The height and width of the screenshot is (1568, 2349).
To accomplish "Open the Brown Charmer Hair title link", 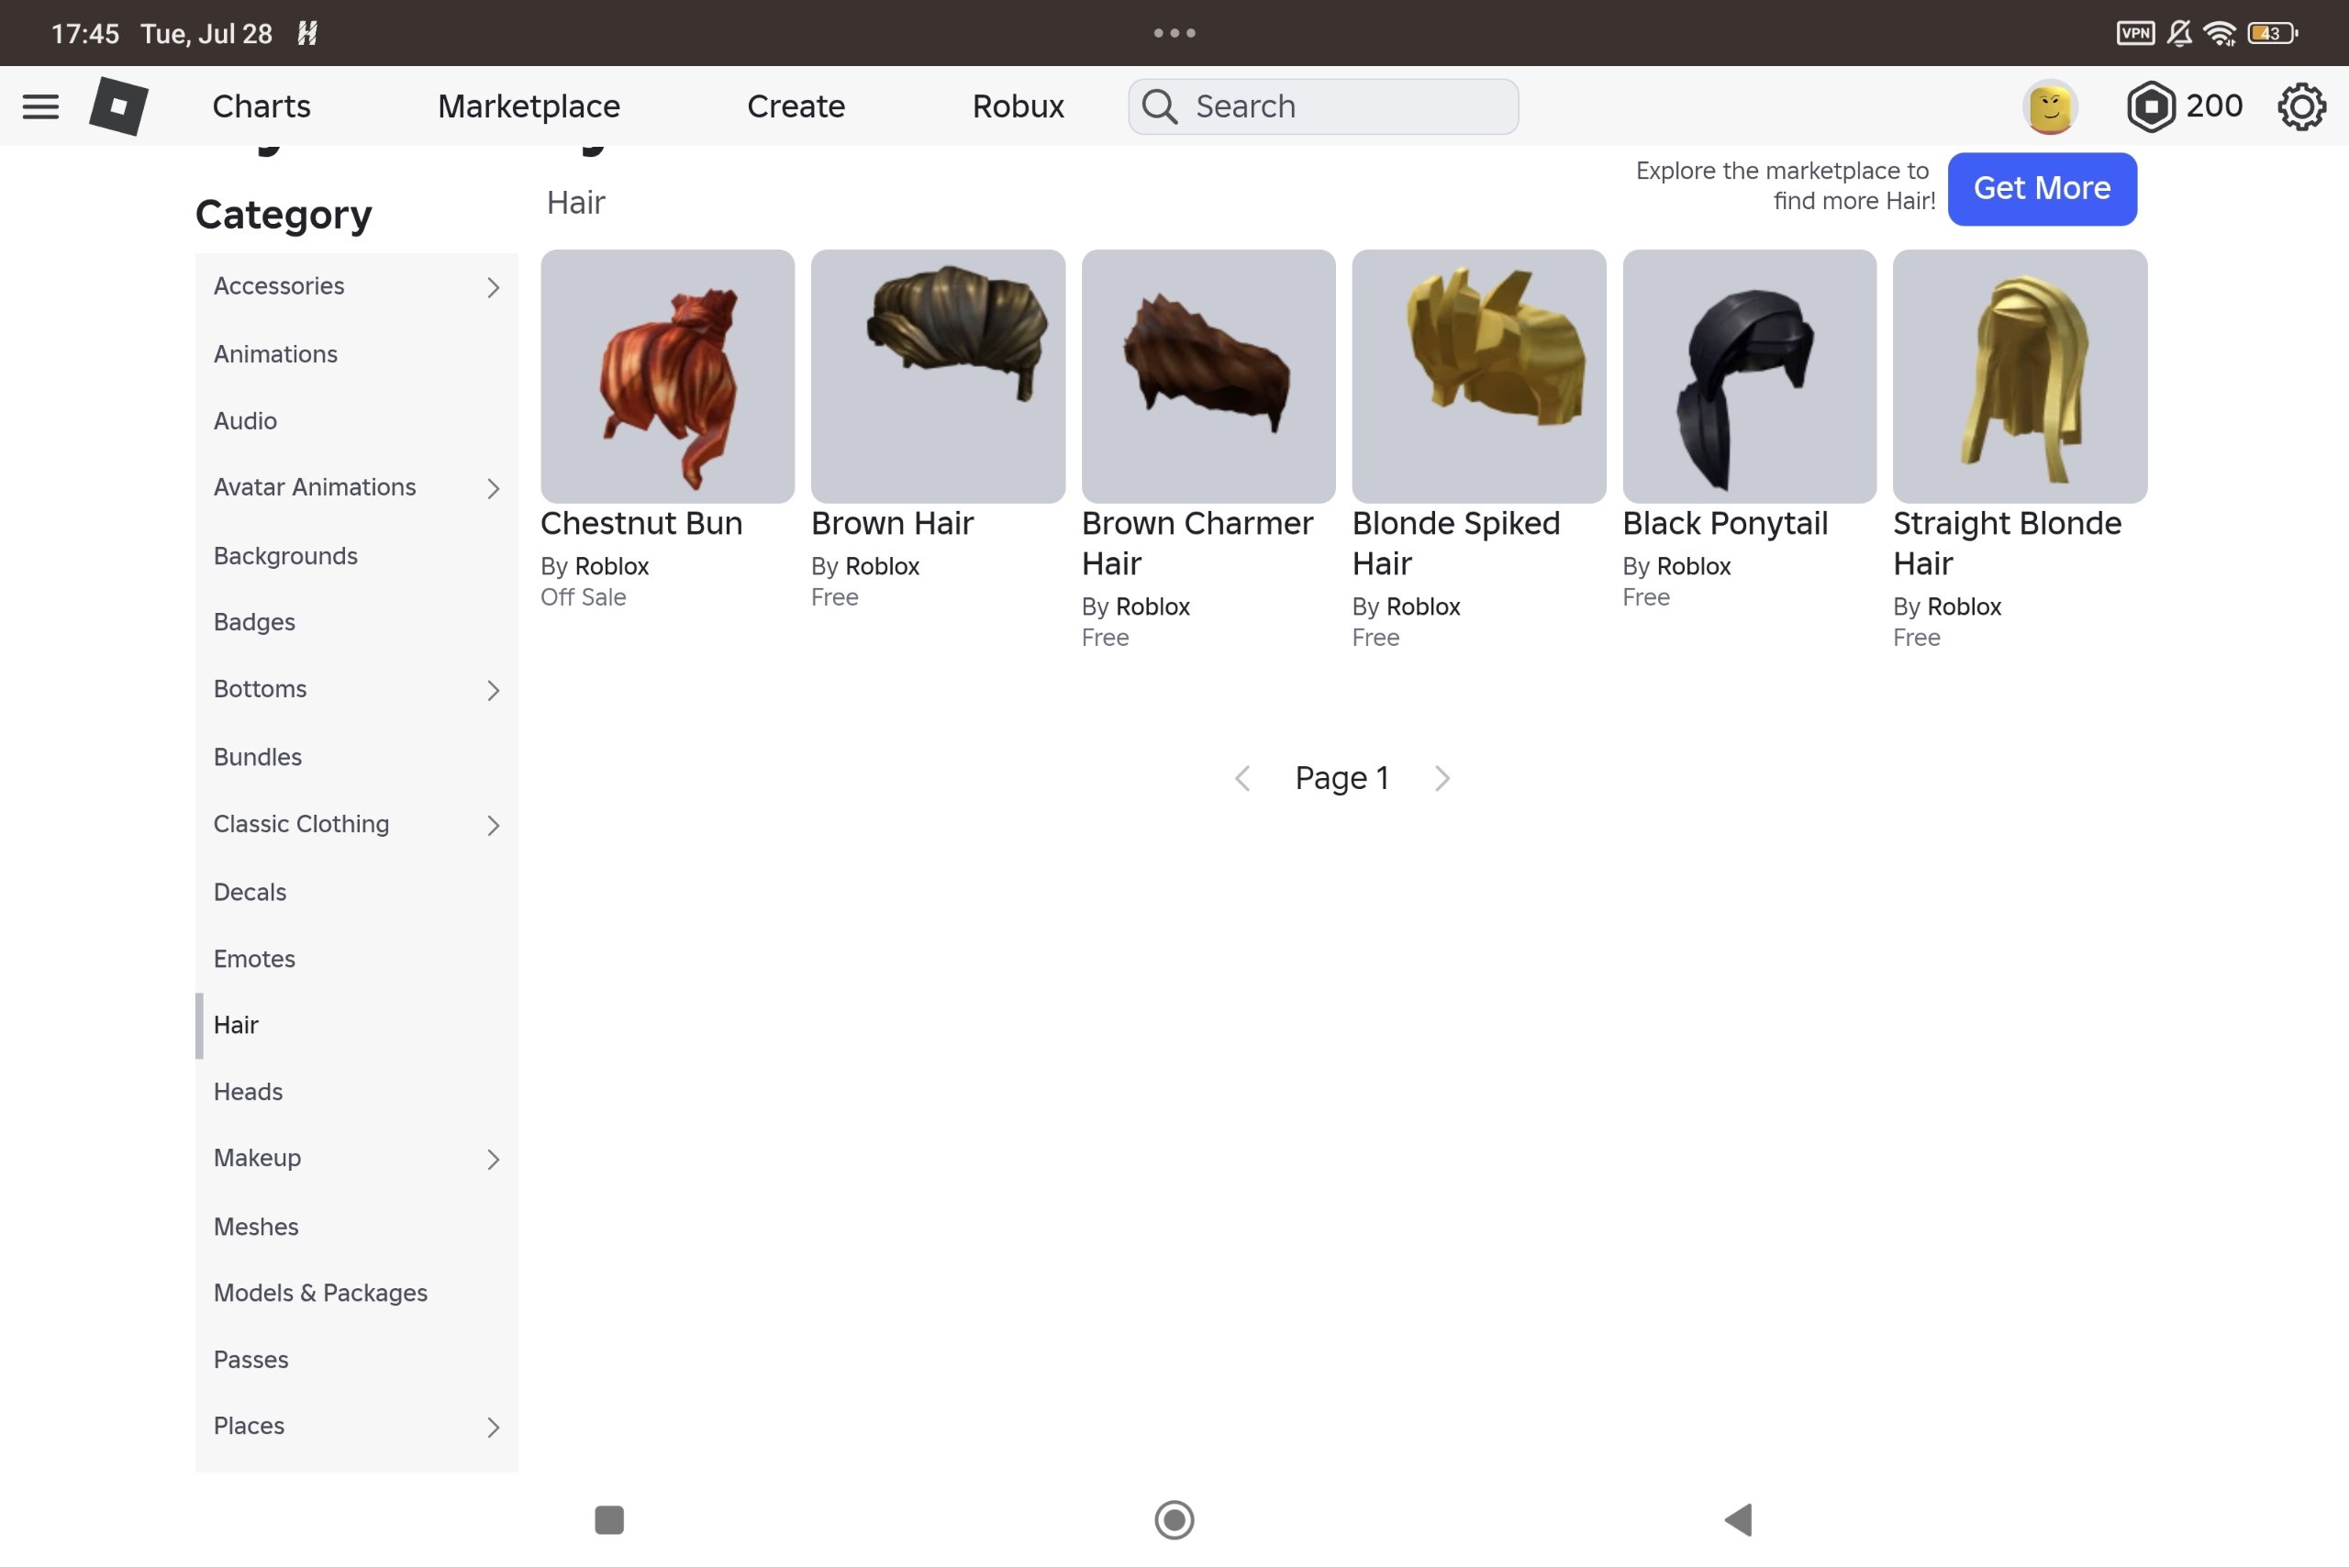I will click(1198, 544).
